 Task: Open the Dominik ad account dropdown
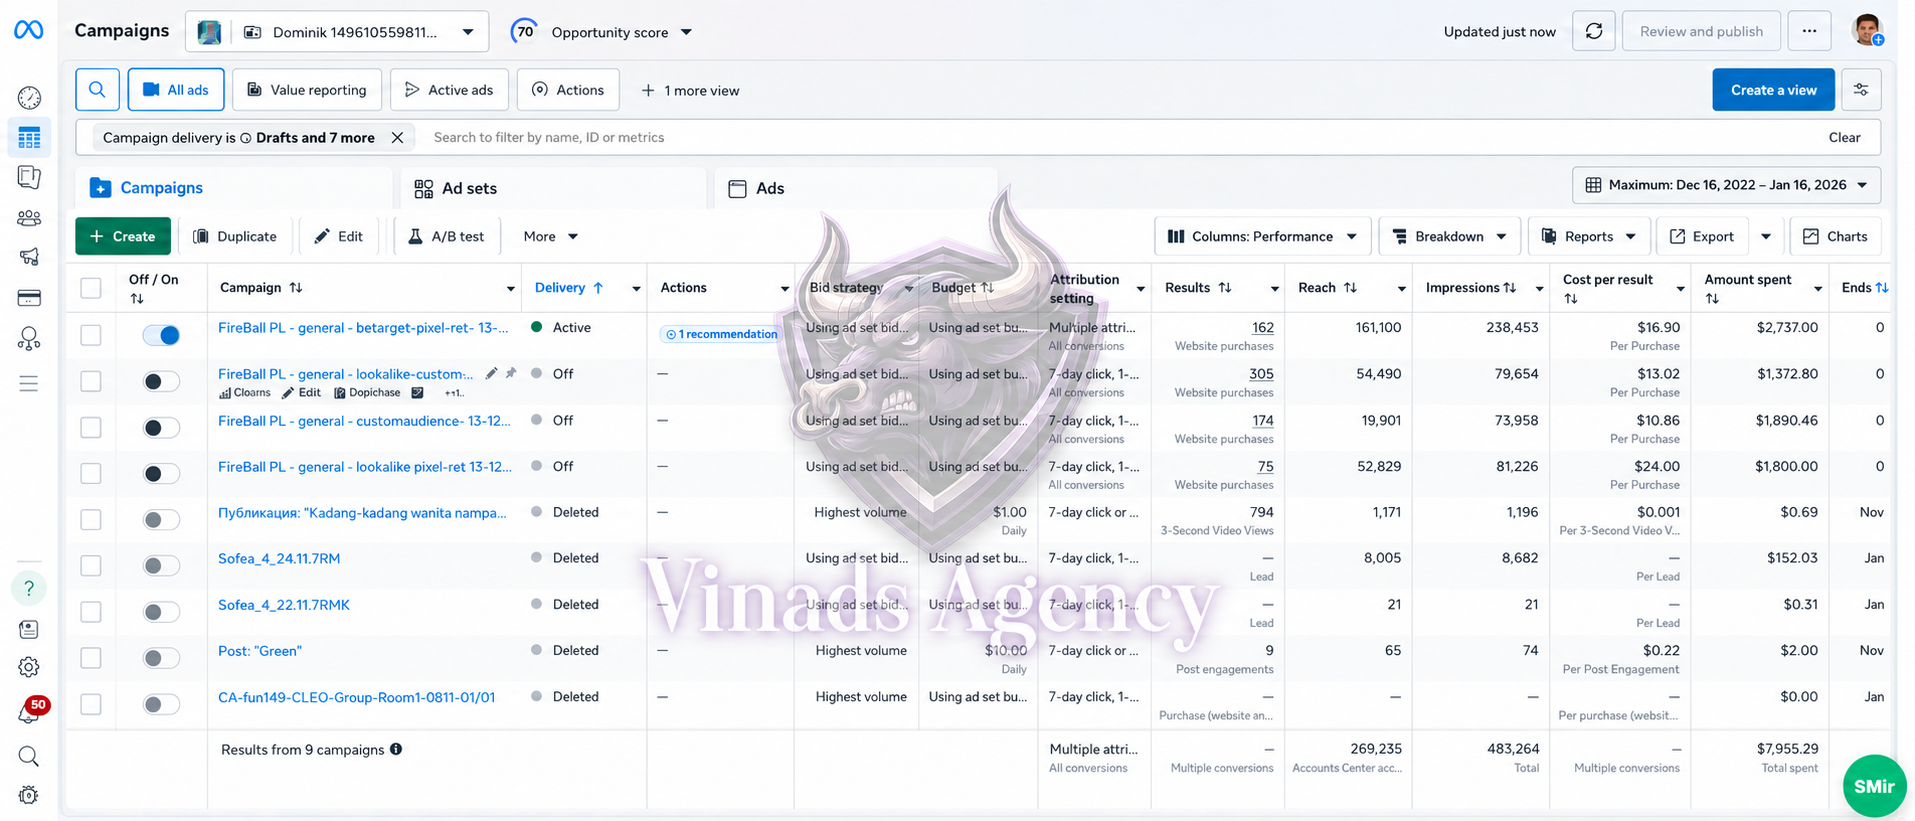pos(337,32)
